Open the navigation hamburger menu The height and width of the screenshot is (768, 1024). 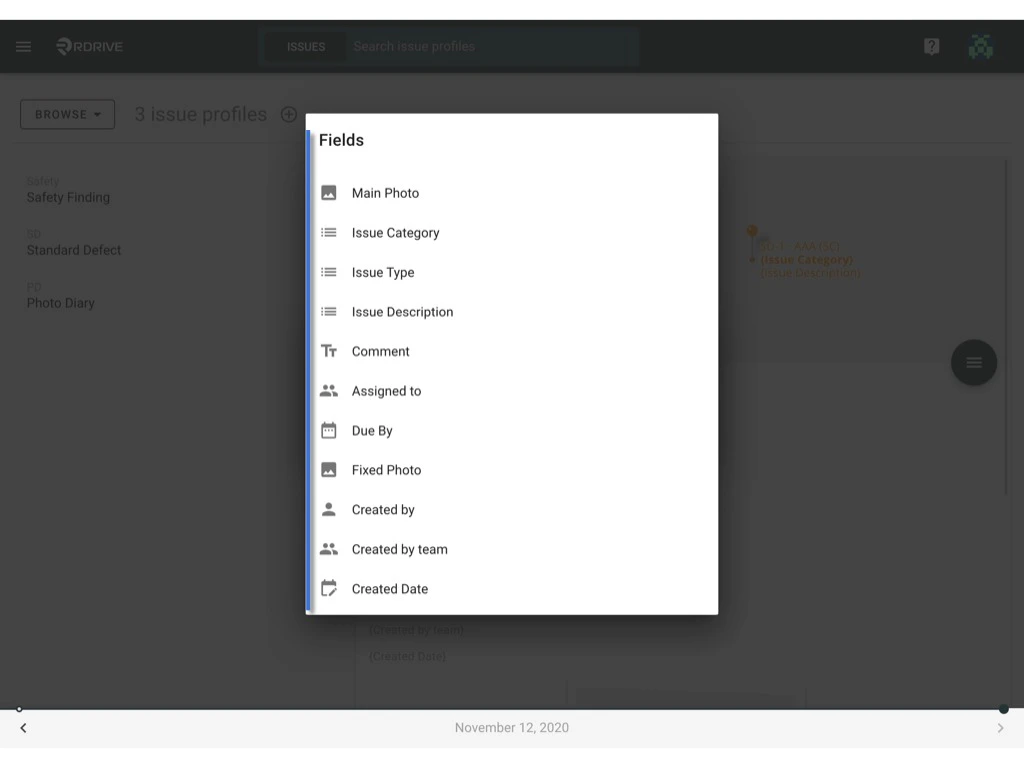(23, 46)
